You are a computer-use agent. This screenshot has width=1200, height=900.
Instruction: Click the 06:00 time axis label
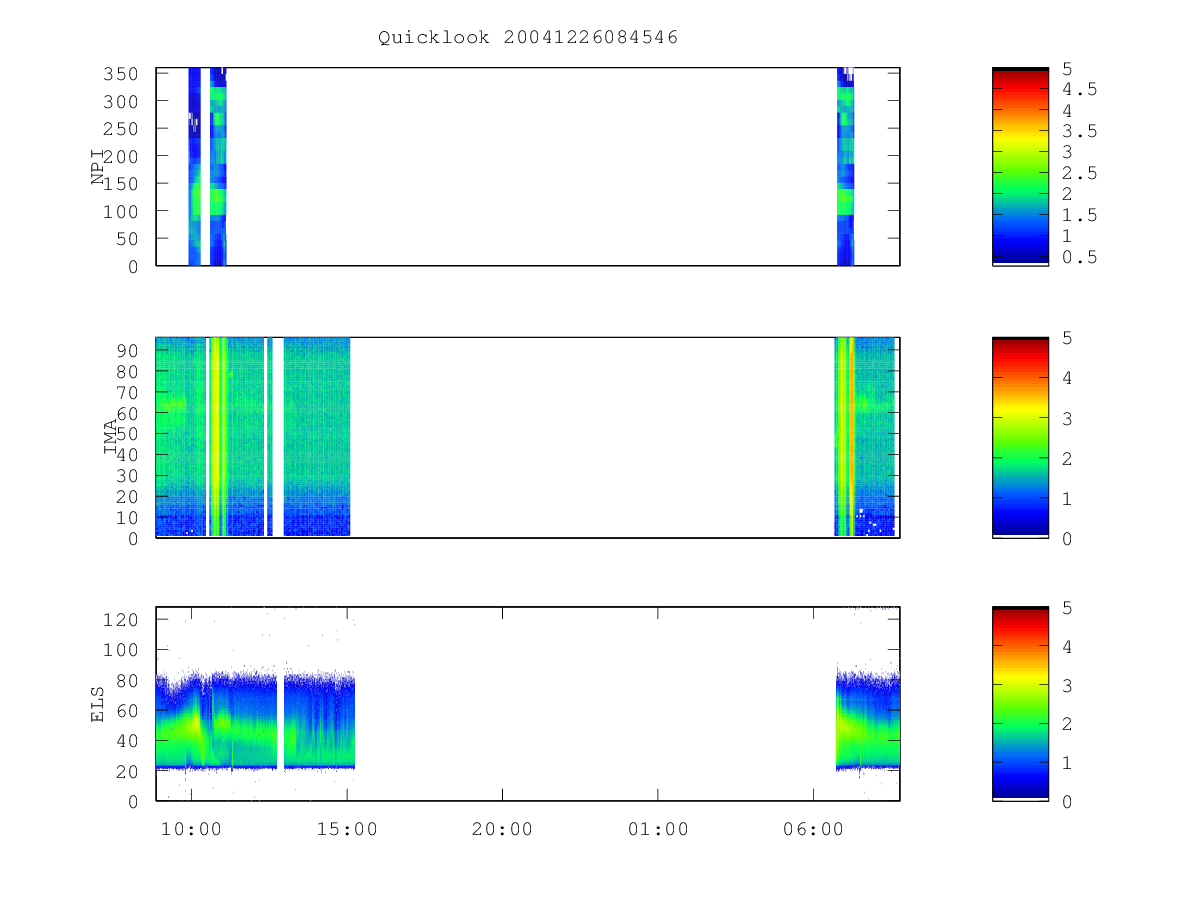click(813, 829)
